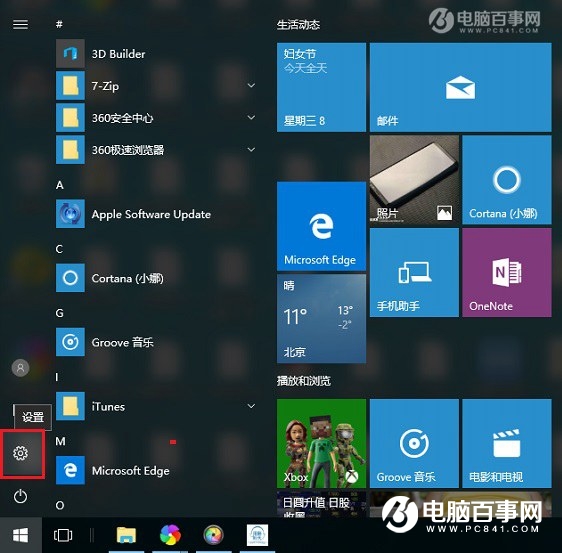The width and height of the screenshot is (562, 553).
Task: Expand the iTunes folder chevron
Action: pos(252,406)
